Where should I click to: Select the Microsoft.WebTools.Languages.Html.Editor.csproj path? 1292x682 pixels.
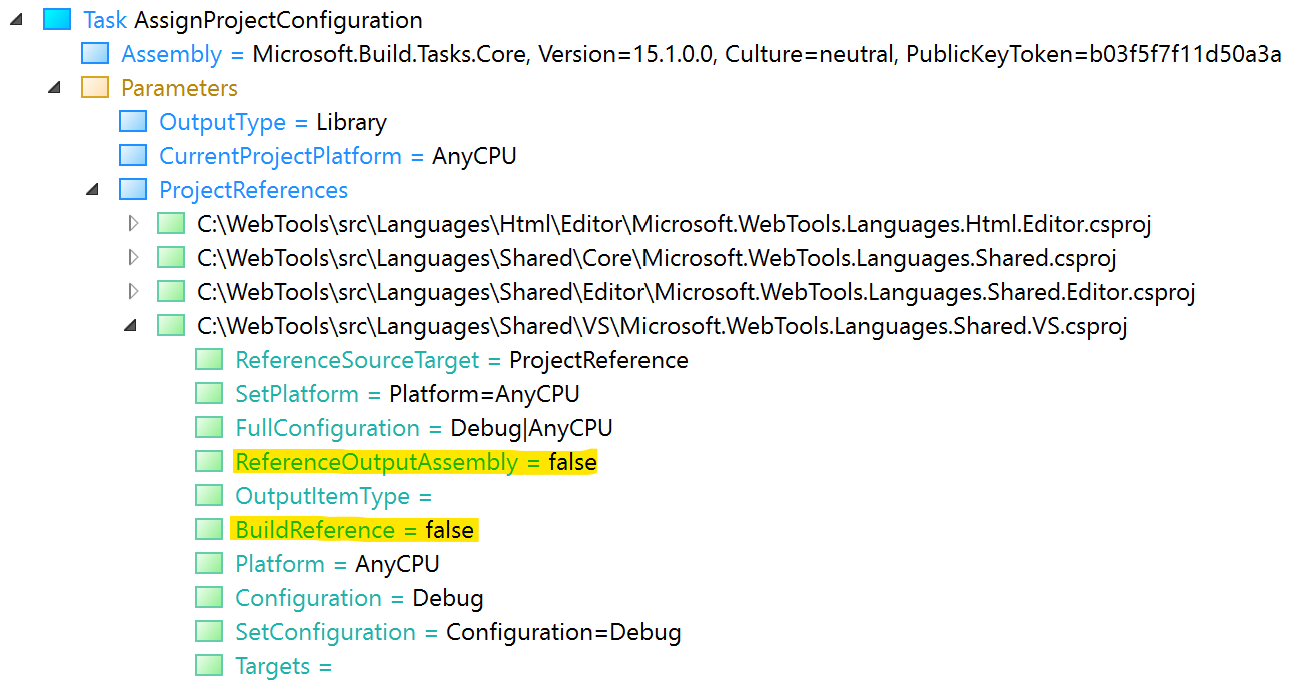coord(674,224)
